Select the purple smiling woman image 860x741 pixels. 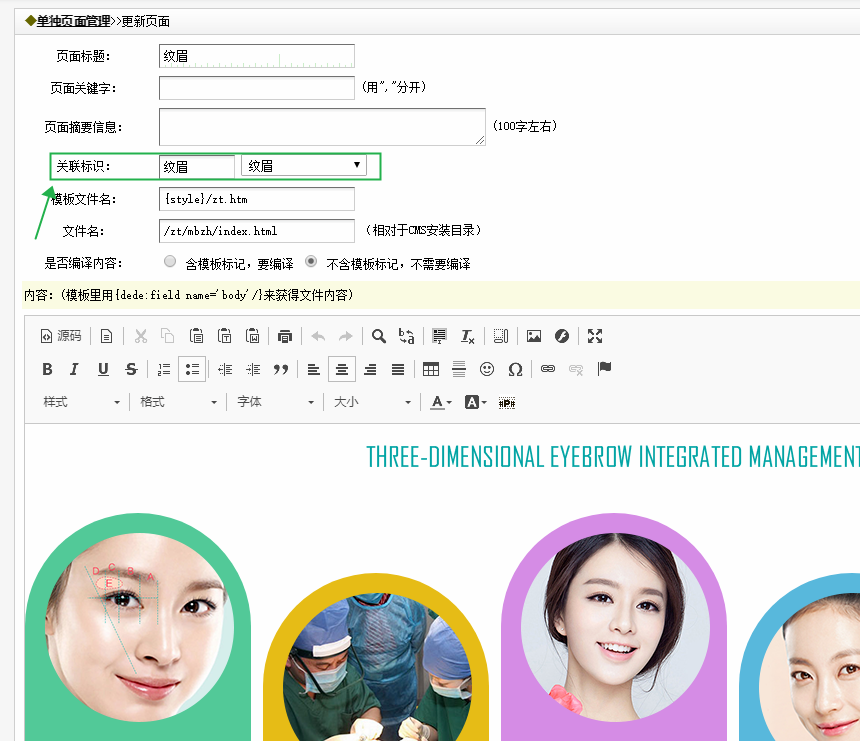(614, 627)
